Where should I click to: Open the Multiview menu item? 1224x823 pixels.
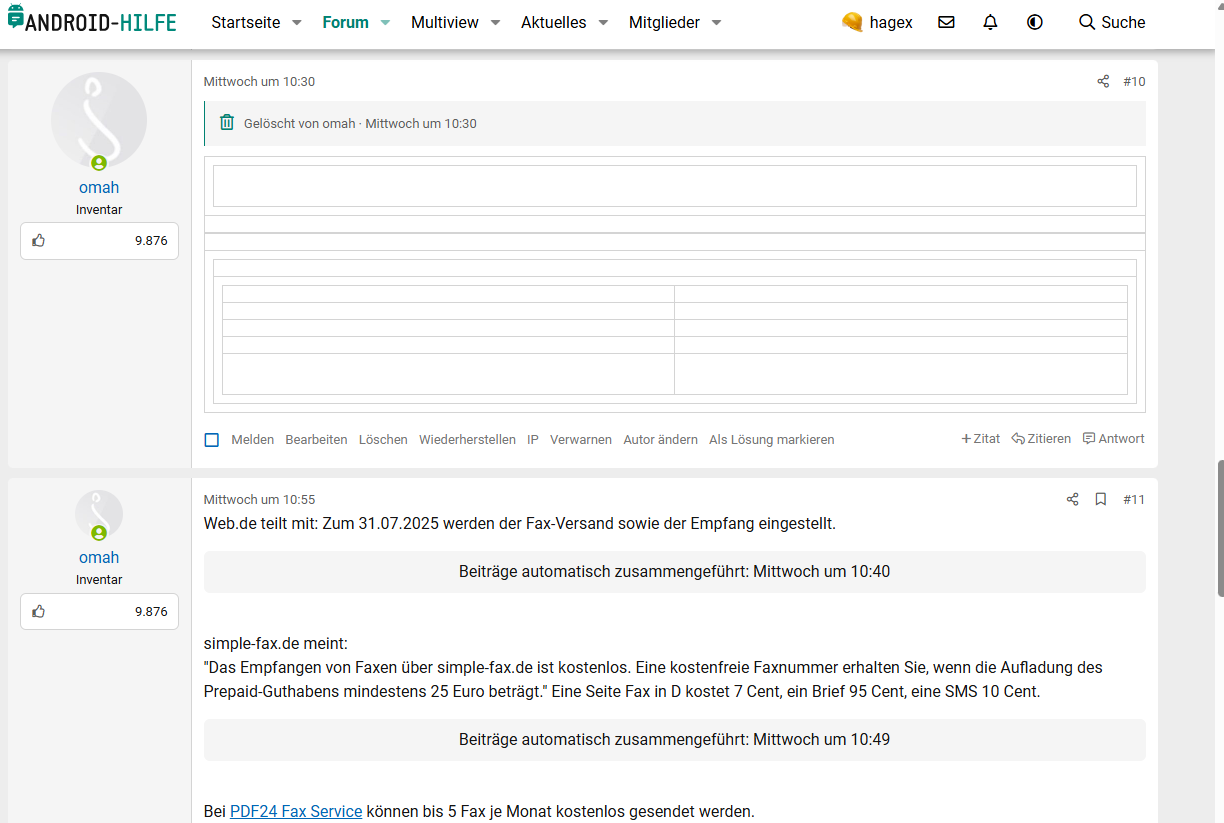tap(444, 22)
